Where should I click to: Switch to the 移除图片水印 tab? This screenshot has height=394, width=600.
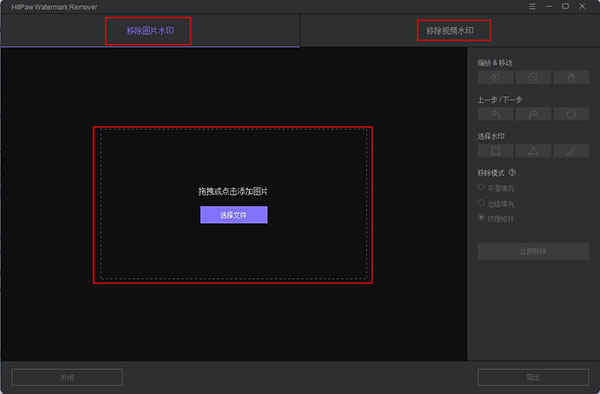(150, 31)
